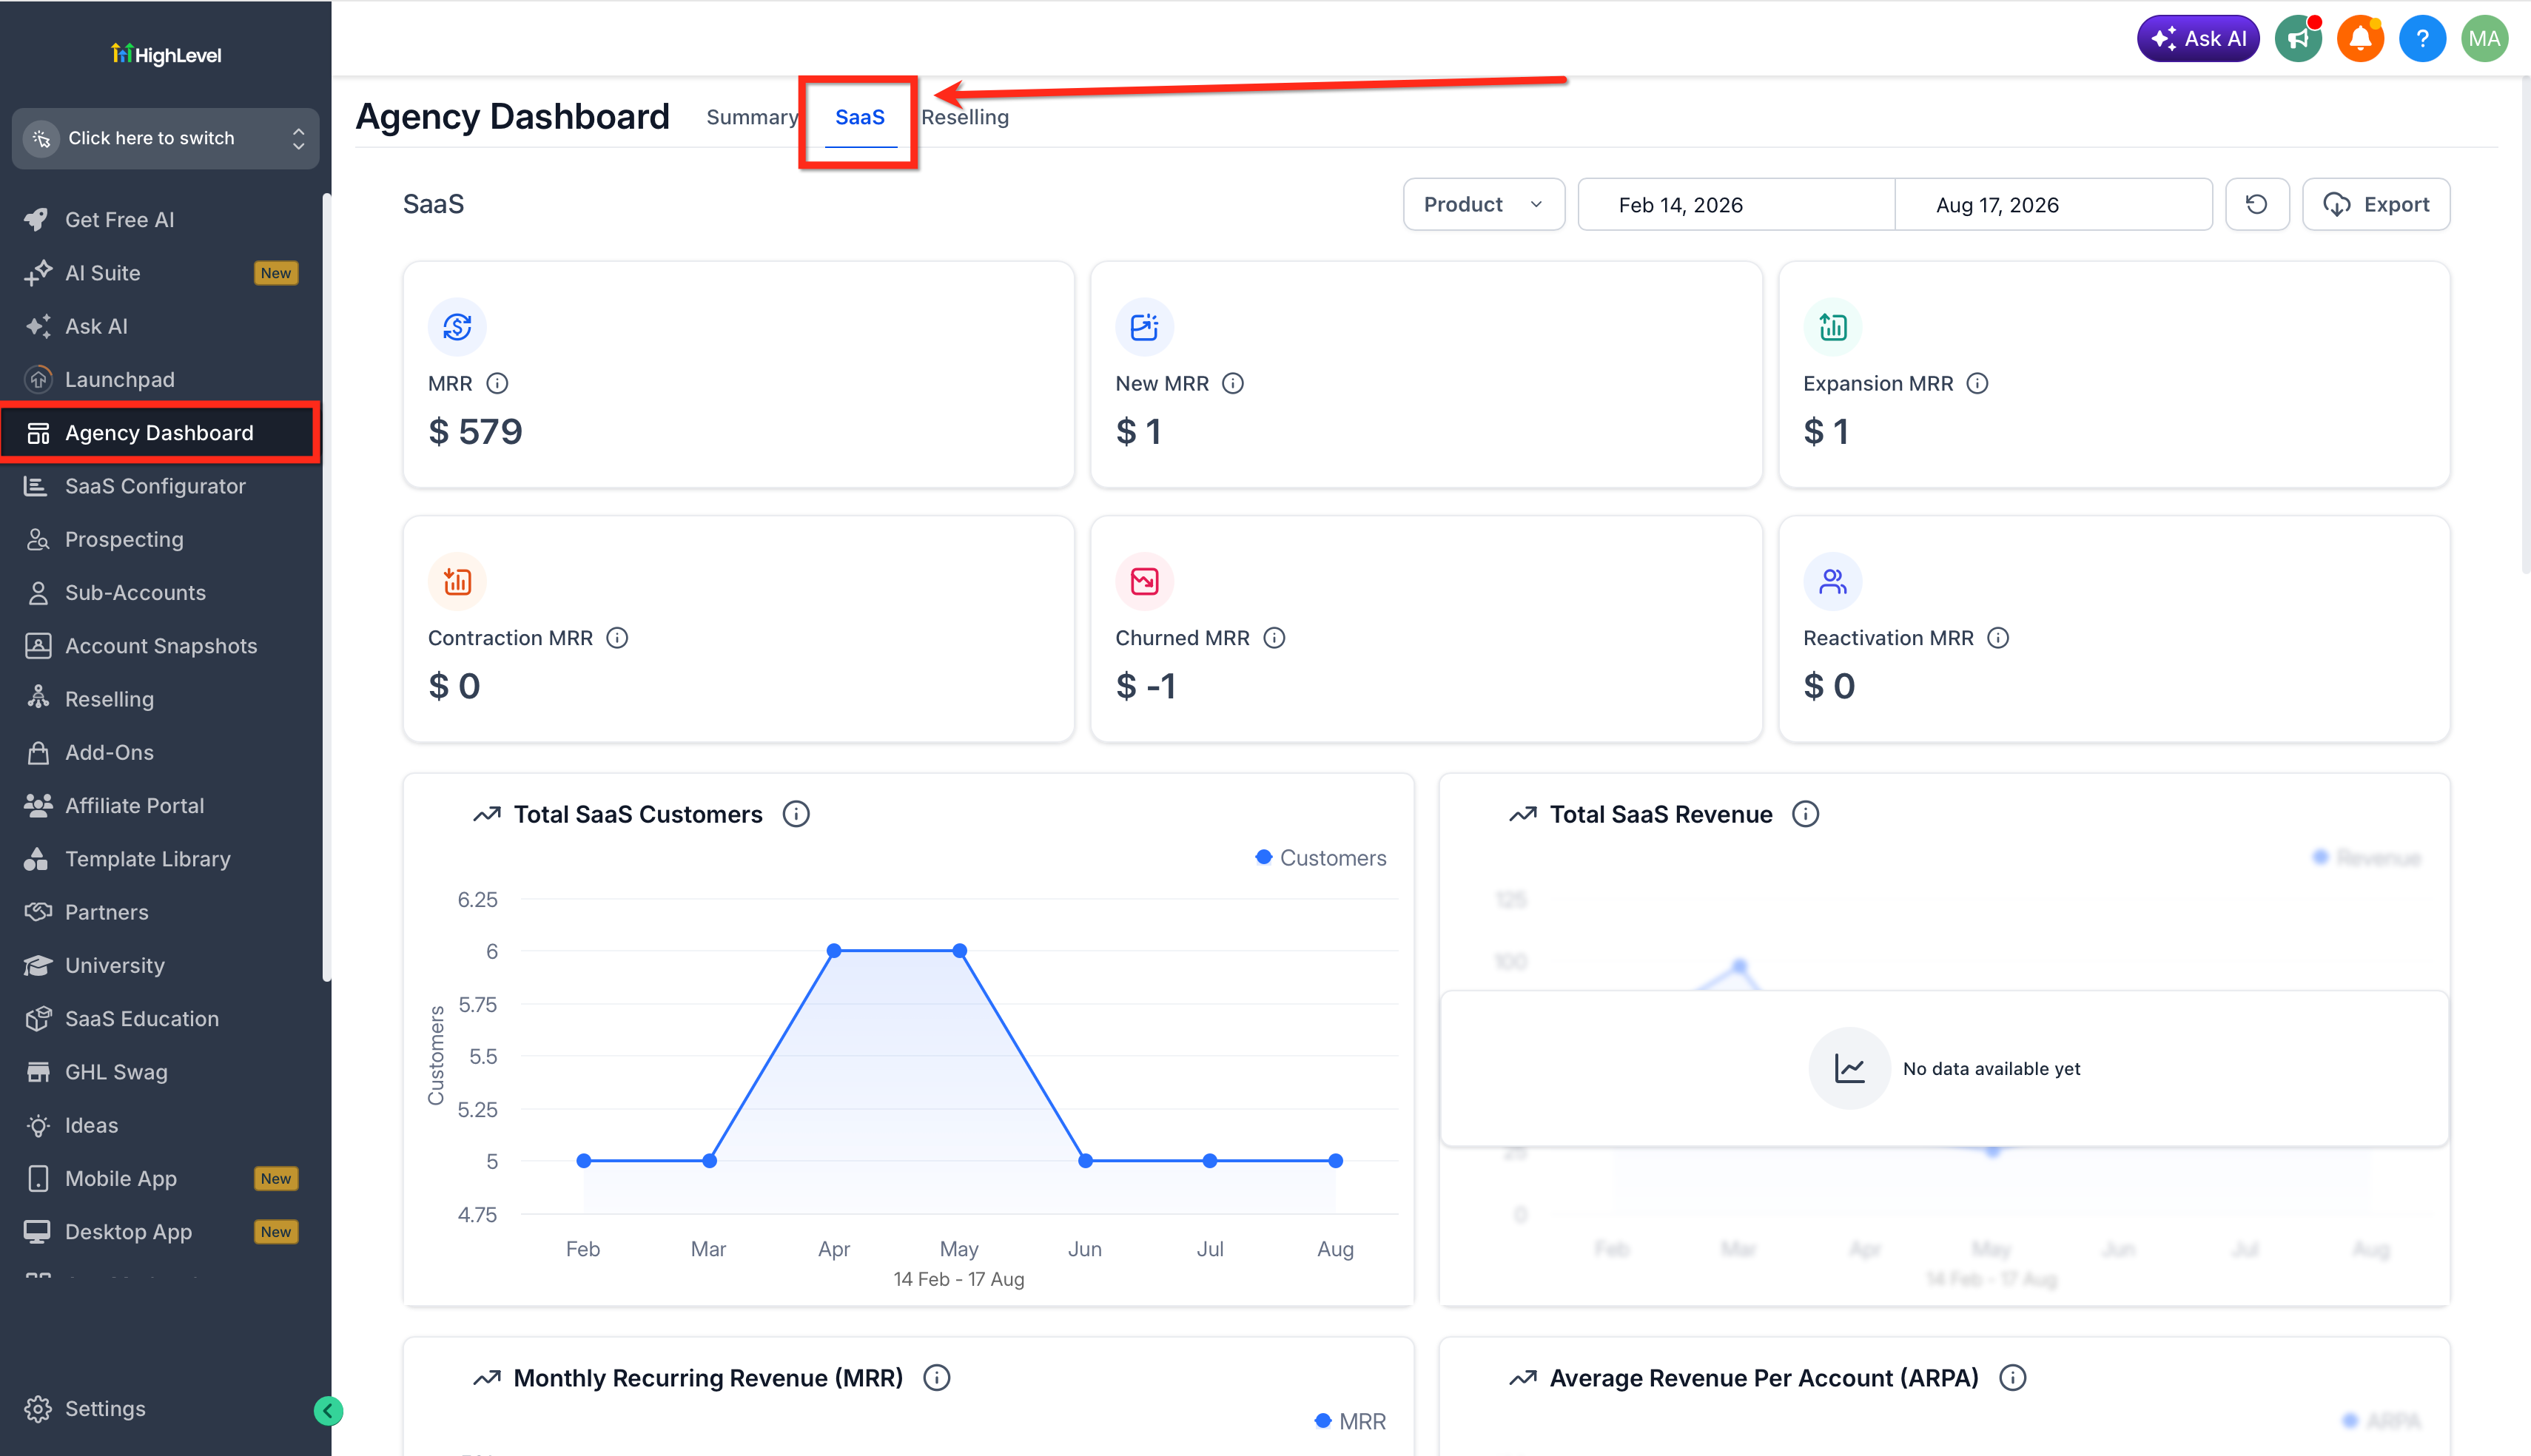Click the MRR info icon
Image resolution: width=2531 pixels, height=1456 pixels.
(497, 384)
